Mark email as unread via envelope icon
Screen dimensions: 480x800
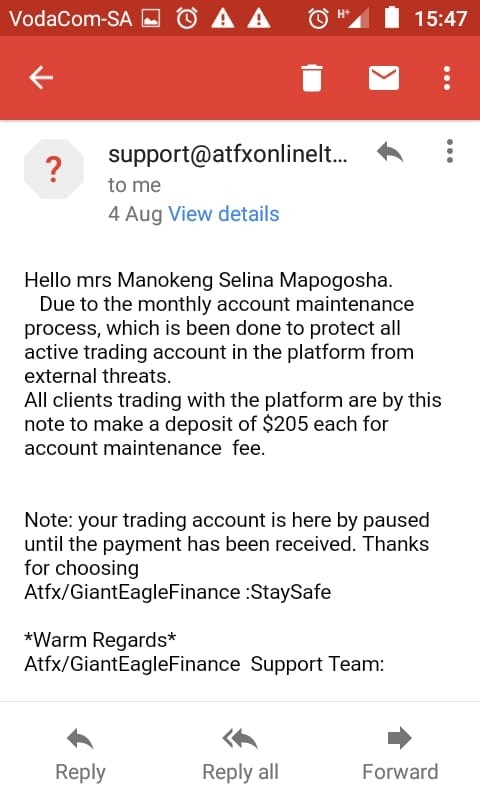384,78
